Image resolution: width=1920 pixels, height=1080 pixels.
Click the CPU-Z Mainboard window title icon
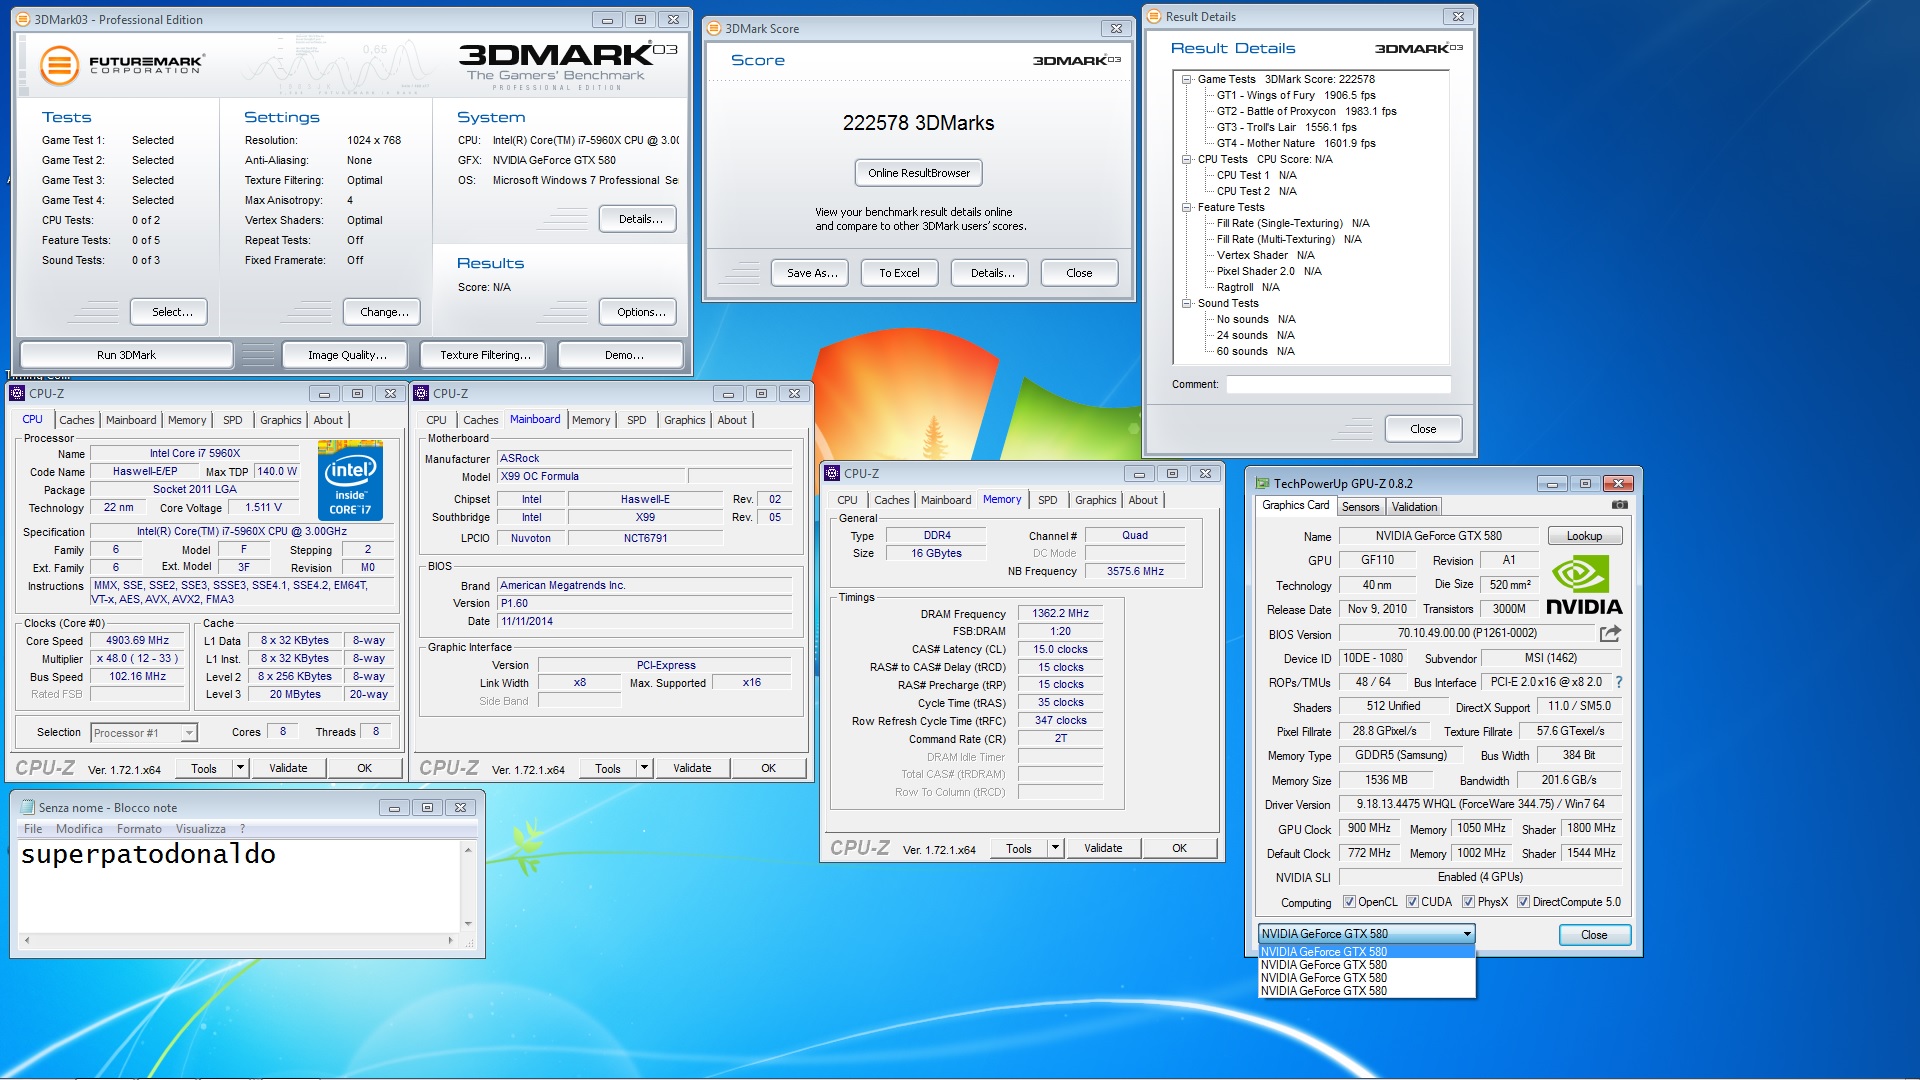[421, 393]
